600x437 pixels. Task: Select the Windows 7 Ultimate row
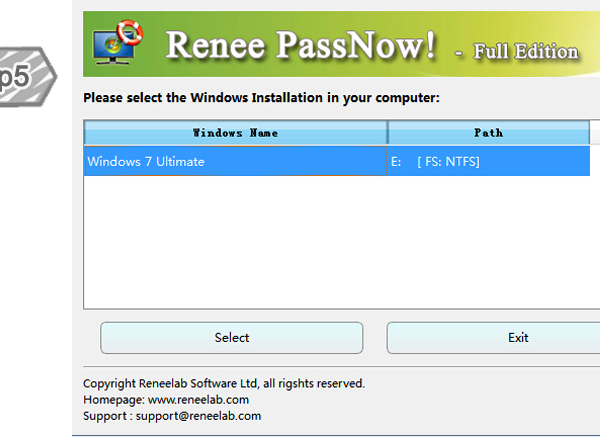pyautogui.click(x=337, y=161)
